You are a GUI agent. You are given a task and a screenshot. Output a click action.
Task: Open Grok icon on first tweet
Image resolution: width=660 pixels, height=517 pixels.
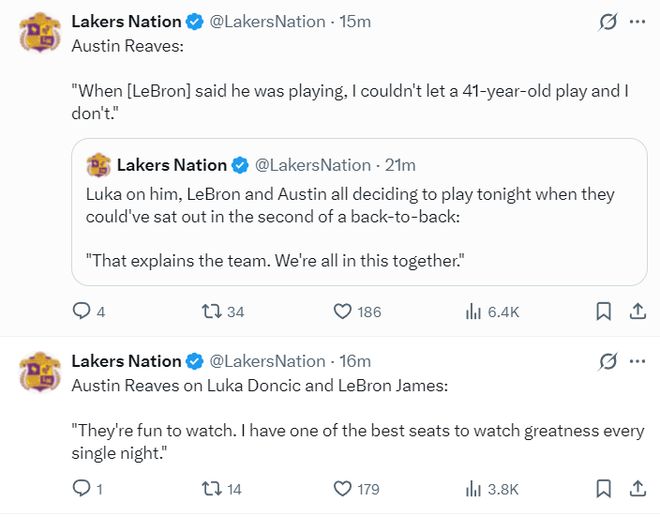[605, 22]
